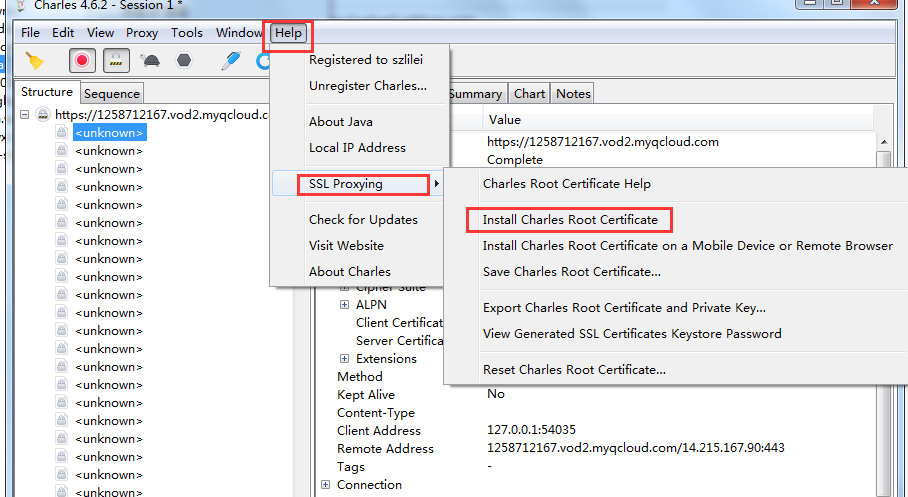Screen dimensions: 908x497
Task: Select the highlighted <unknown> request
Action: (x=109, y=133)
